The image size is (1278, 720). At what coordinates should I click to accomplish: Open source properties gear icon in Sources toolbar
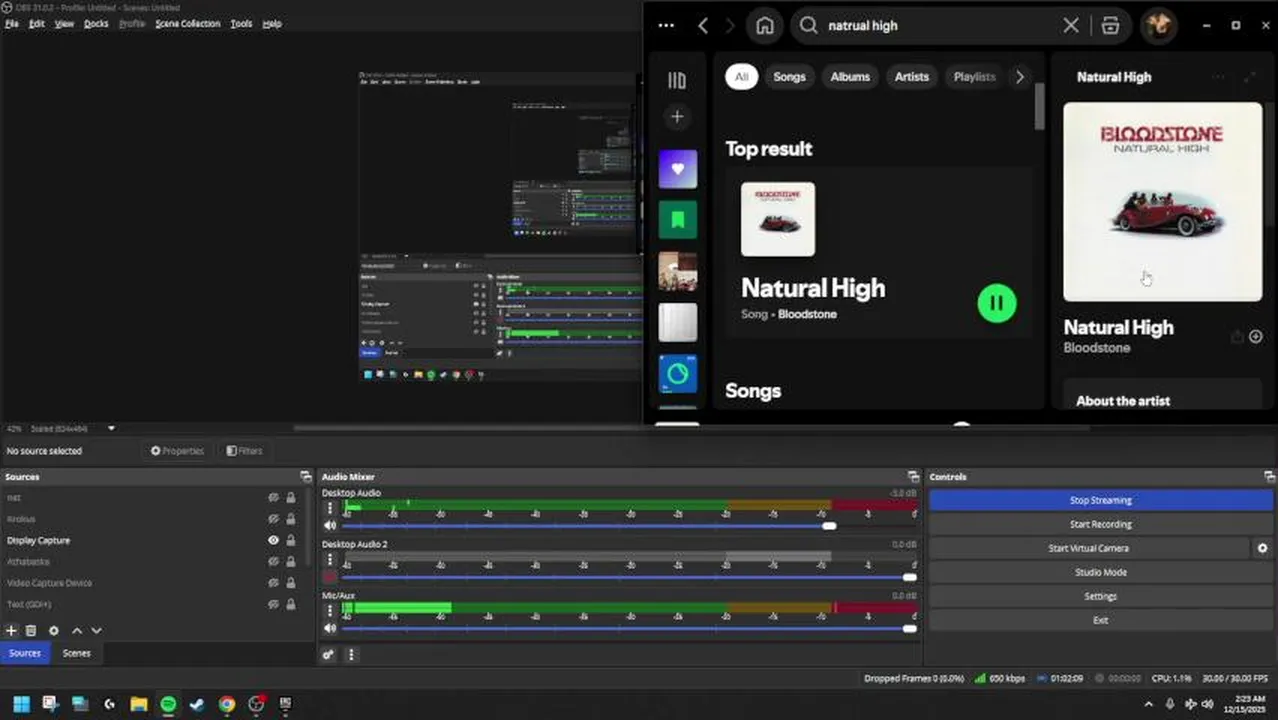[54, 631]
